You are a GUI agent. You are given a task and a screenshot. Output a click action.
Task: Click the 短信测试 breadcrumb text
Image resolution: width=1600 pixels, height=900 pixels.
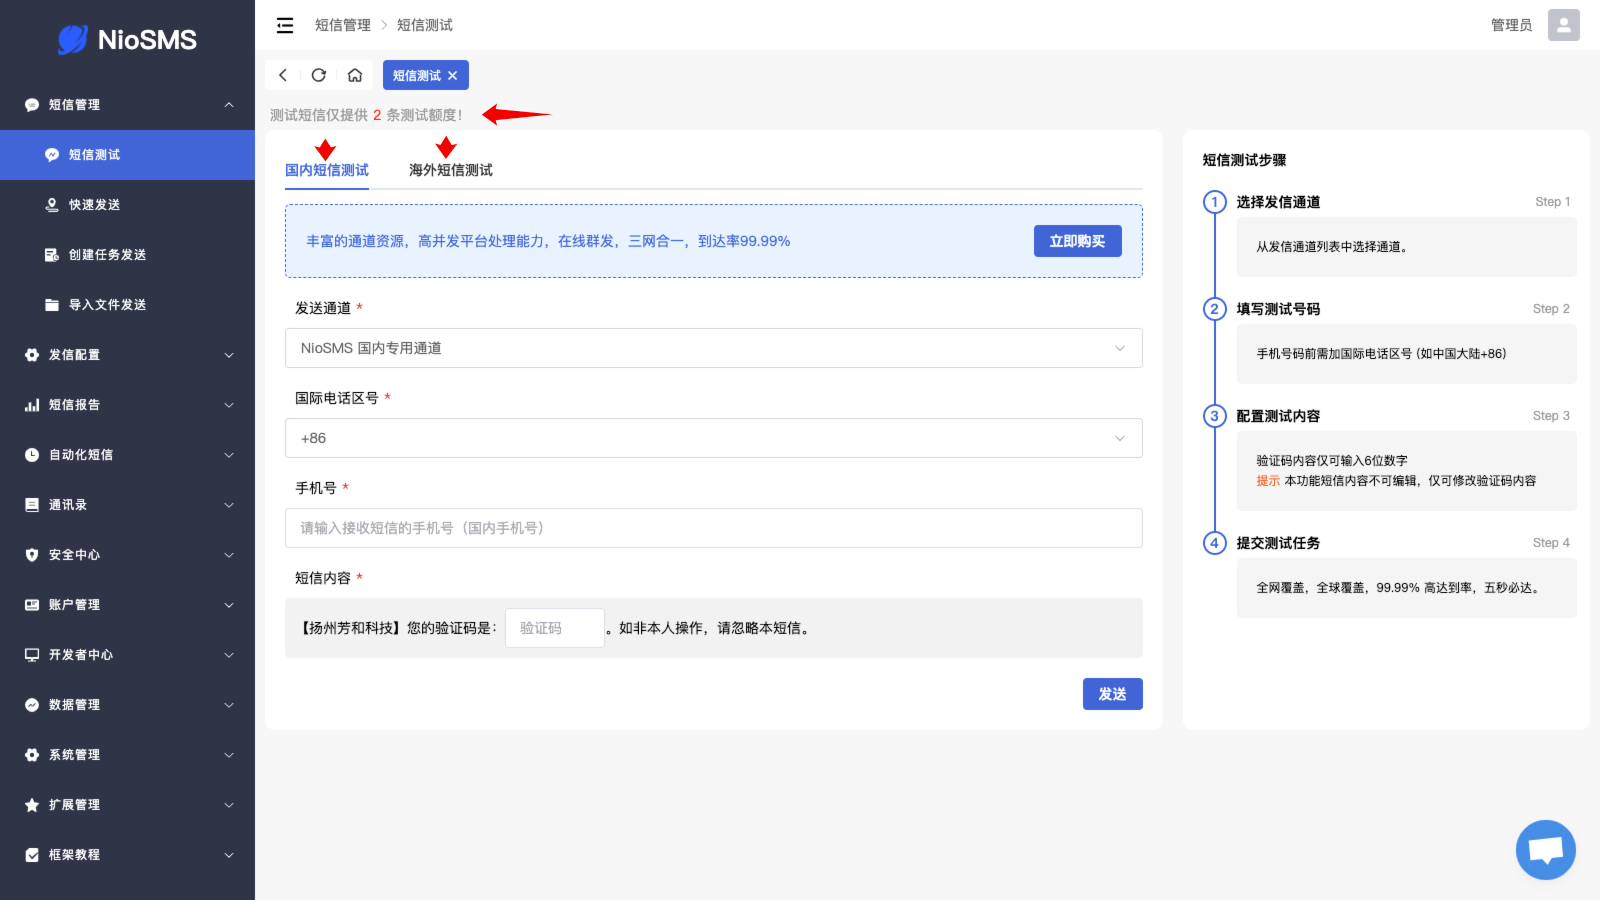click(425, 25)
